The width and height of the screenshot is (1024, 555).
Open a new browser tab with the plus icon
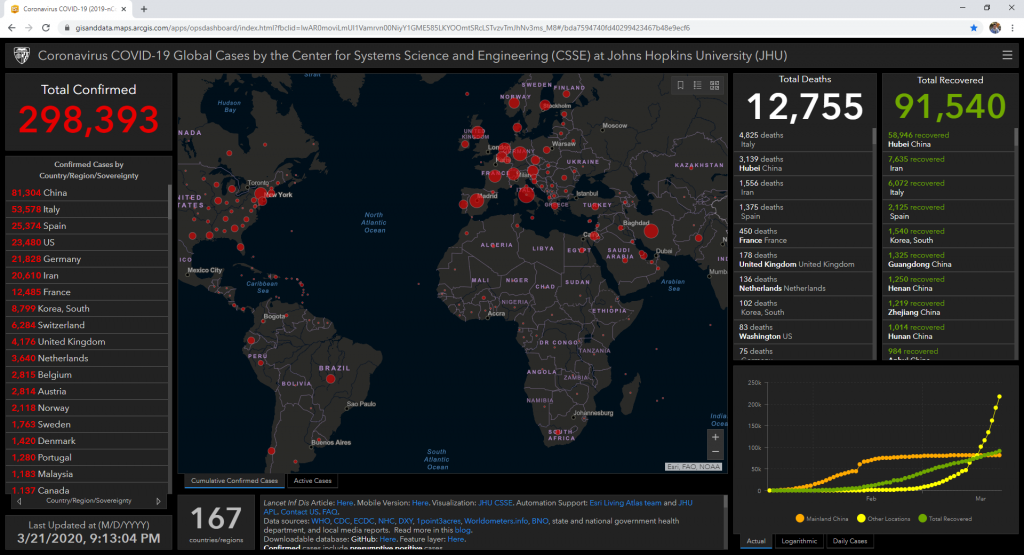coord(144,9)
